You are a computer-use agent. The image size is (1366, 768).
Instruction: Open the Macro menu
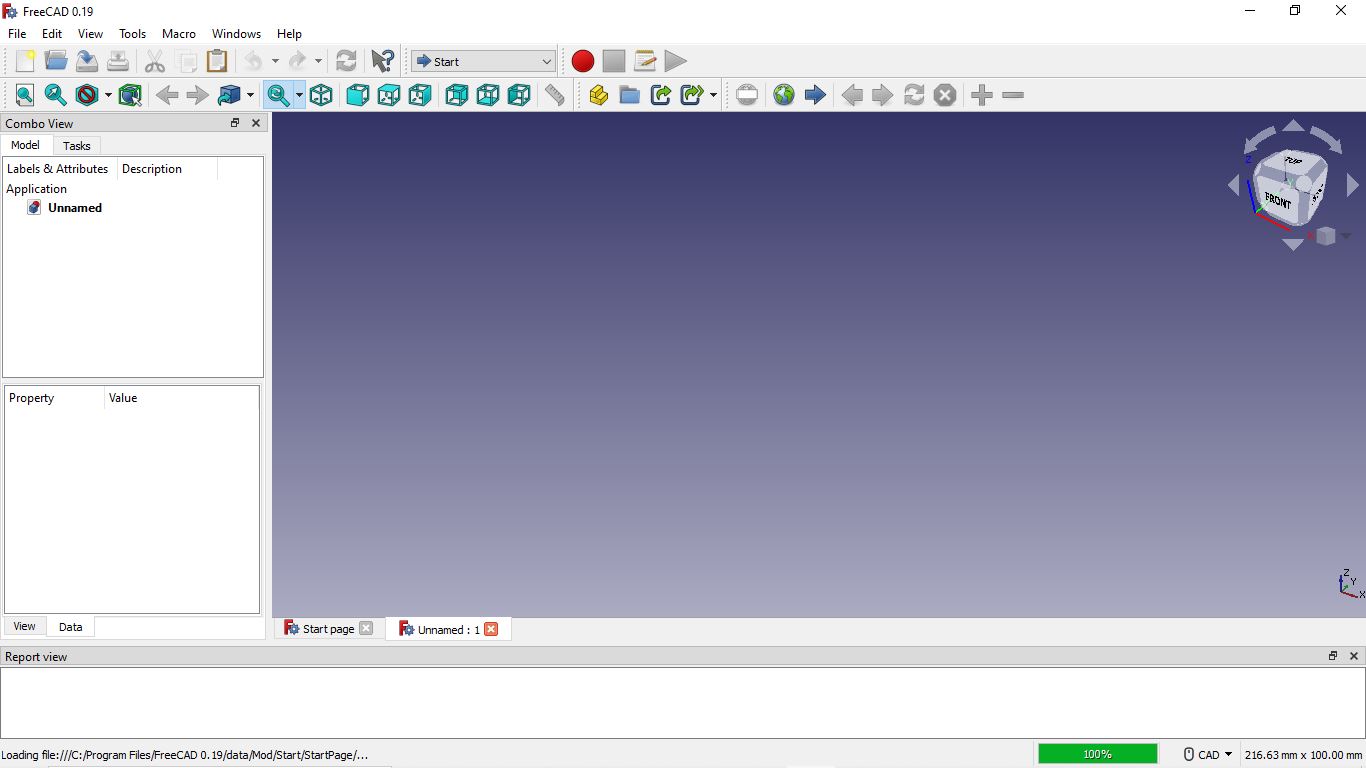pos(179,33)
